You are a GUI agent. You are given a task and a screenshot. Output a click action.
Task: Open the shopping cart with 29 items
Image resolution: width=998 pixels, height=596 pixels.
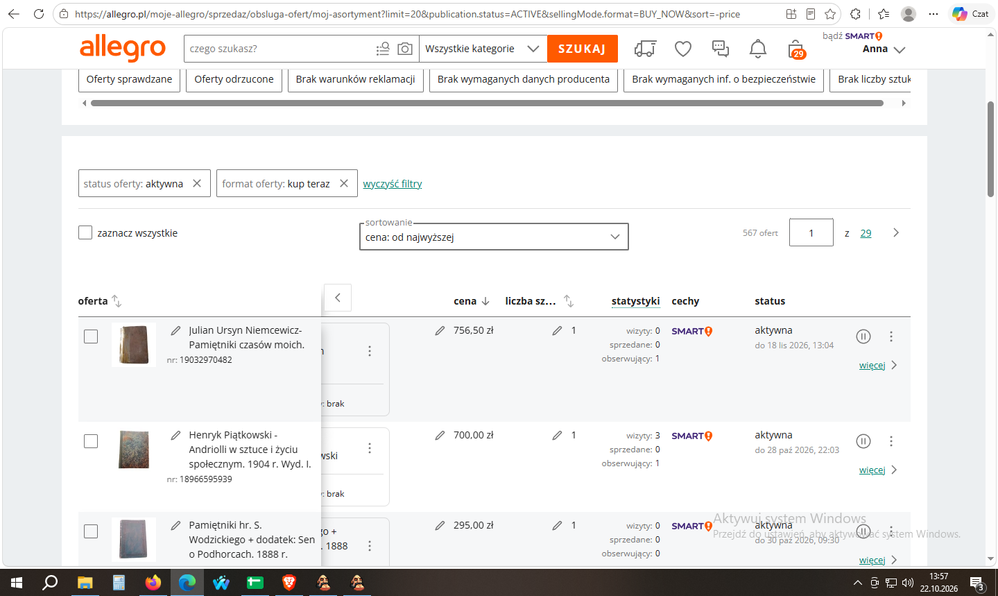pos(796,49)
